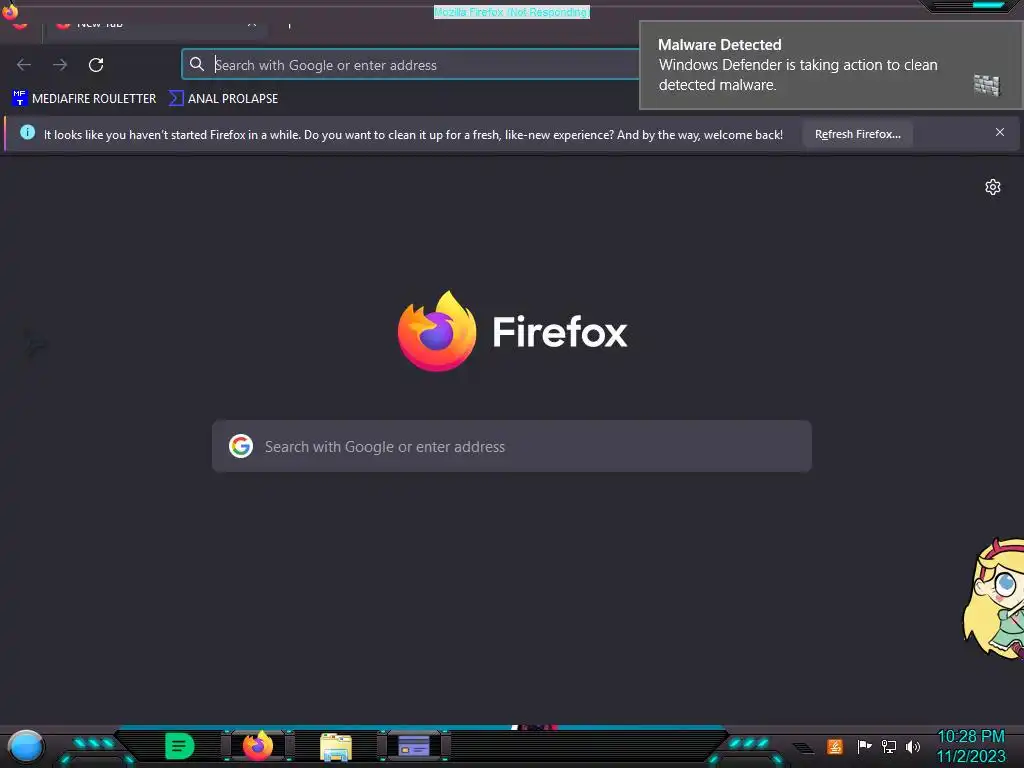Open Action Center flag tray icon
The height and width of the screenshot is (768, 1024).
863,746
